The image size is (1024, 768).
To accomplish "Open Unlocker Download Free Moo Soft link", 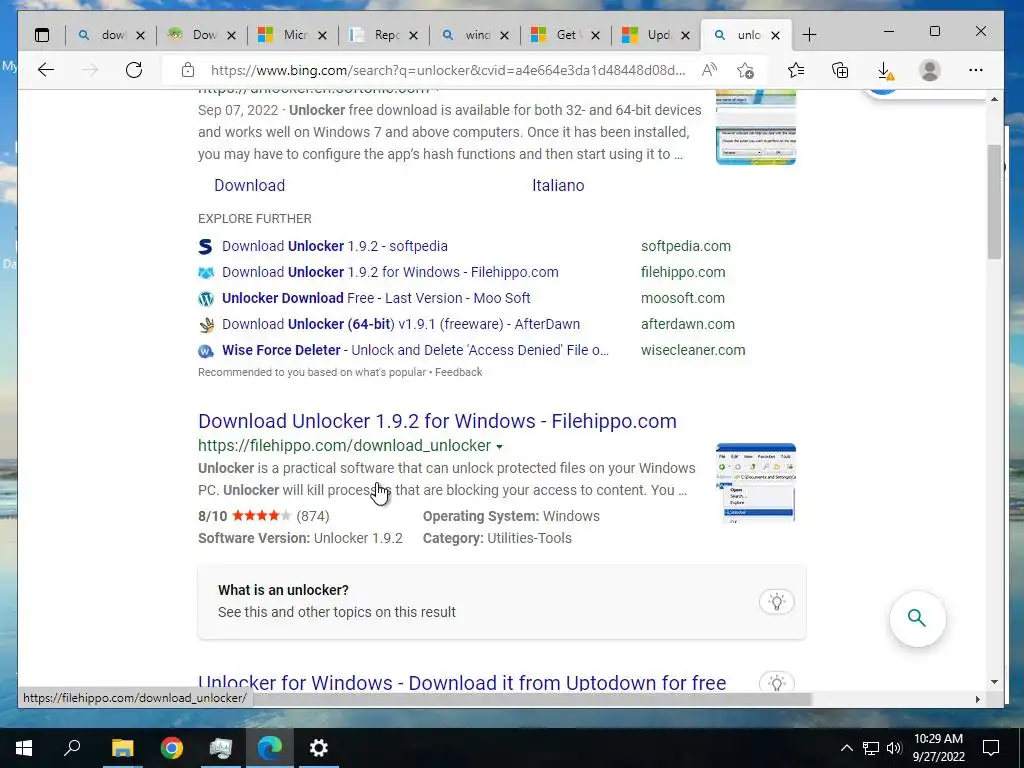I will coord(376,298).
